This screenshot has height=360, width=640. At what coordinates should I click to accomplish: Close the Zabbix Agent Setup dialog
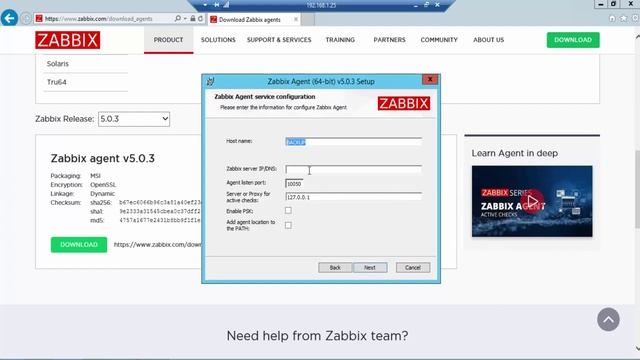coord(430,80)
